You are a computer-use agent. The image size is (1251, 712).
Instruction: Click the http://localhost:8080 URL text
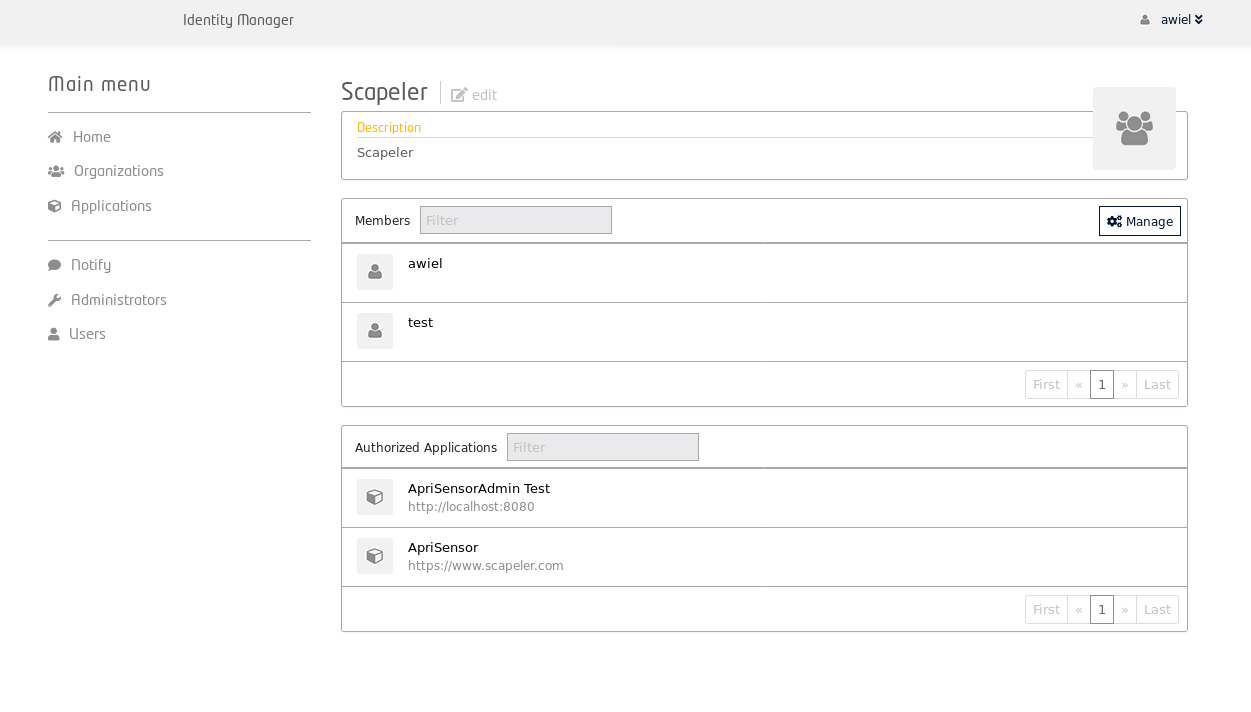click(471, 507)
